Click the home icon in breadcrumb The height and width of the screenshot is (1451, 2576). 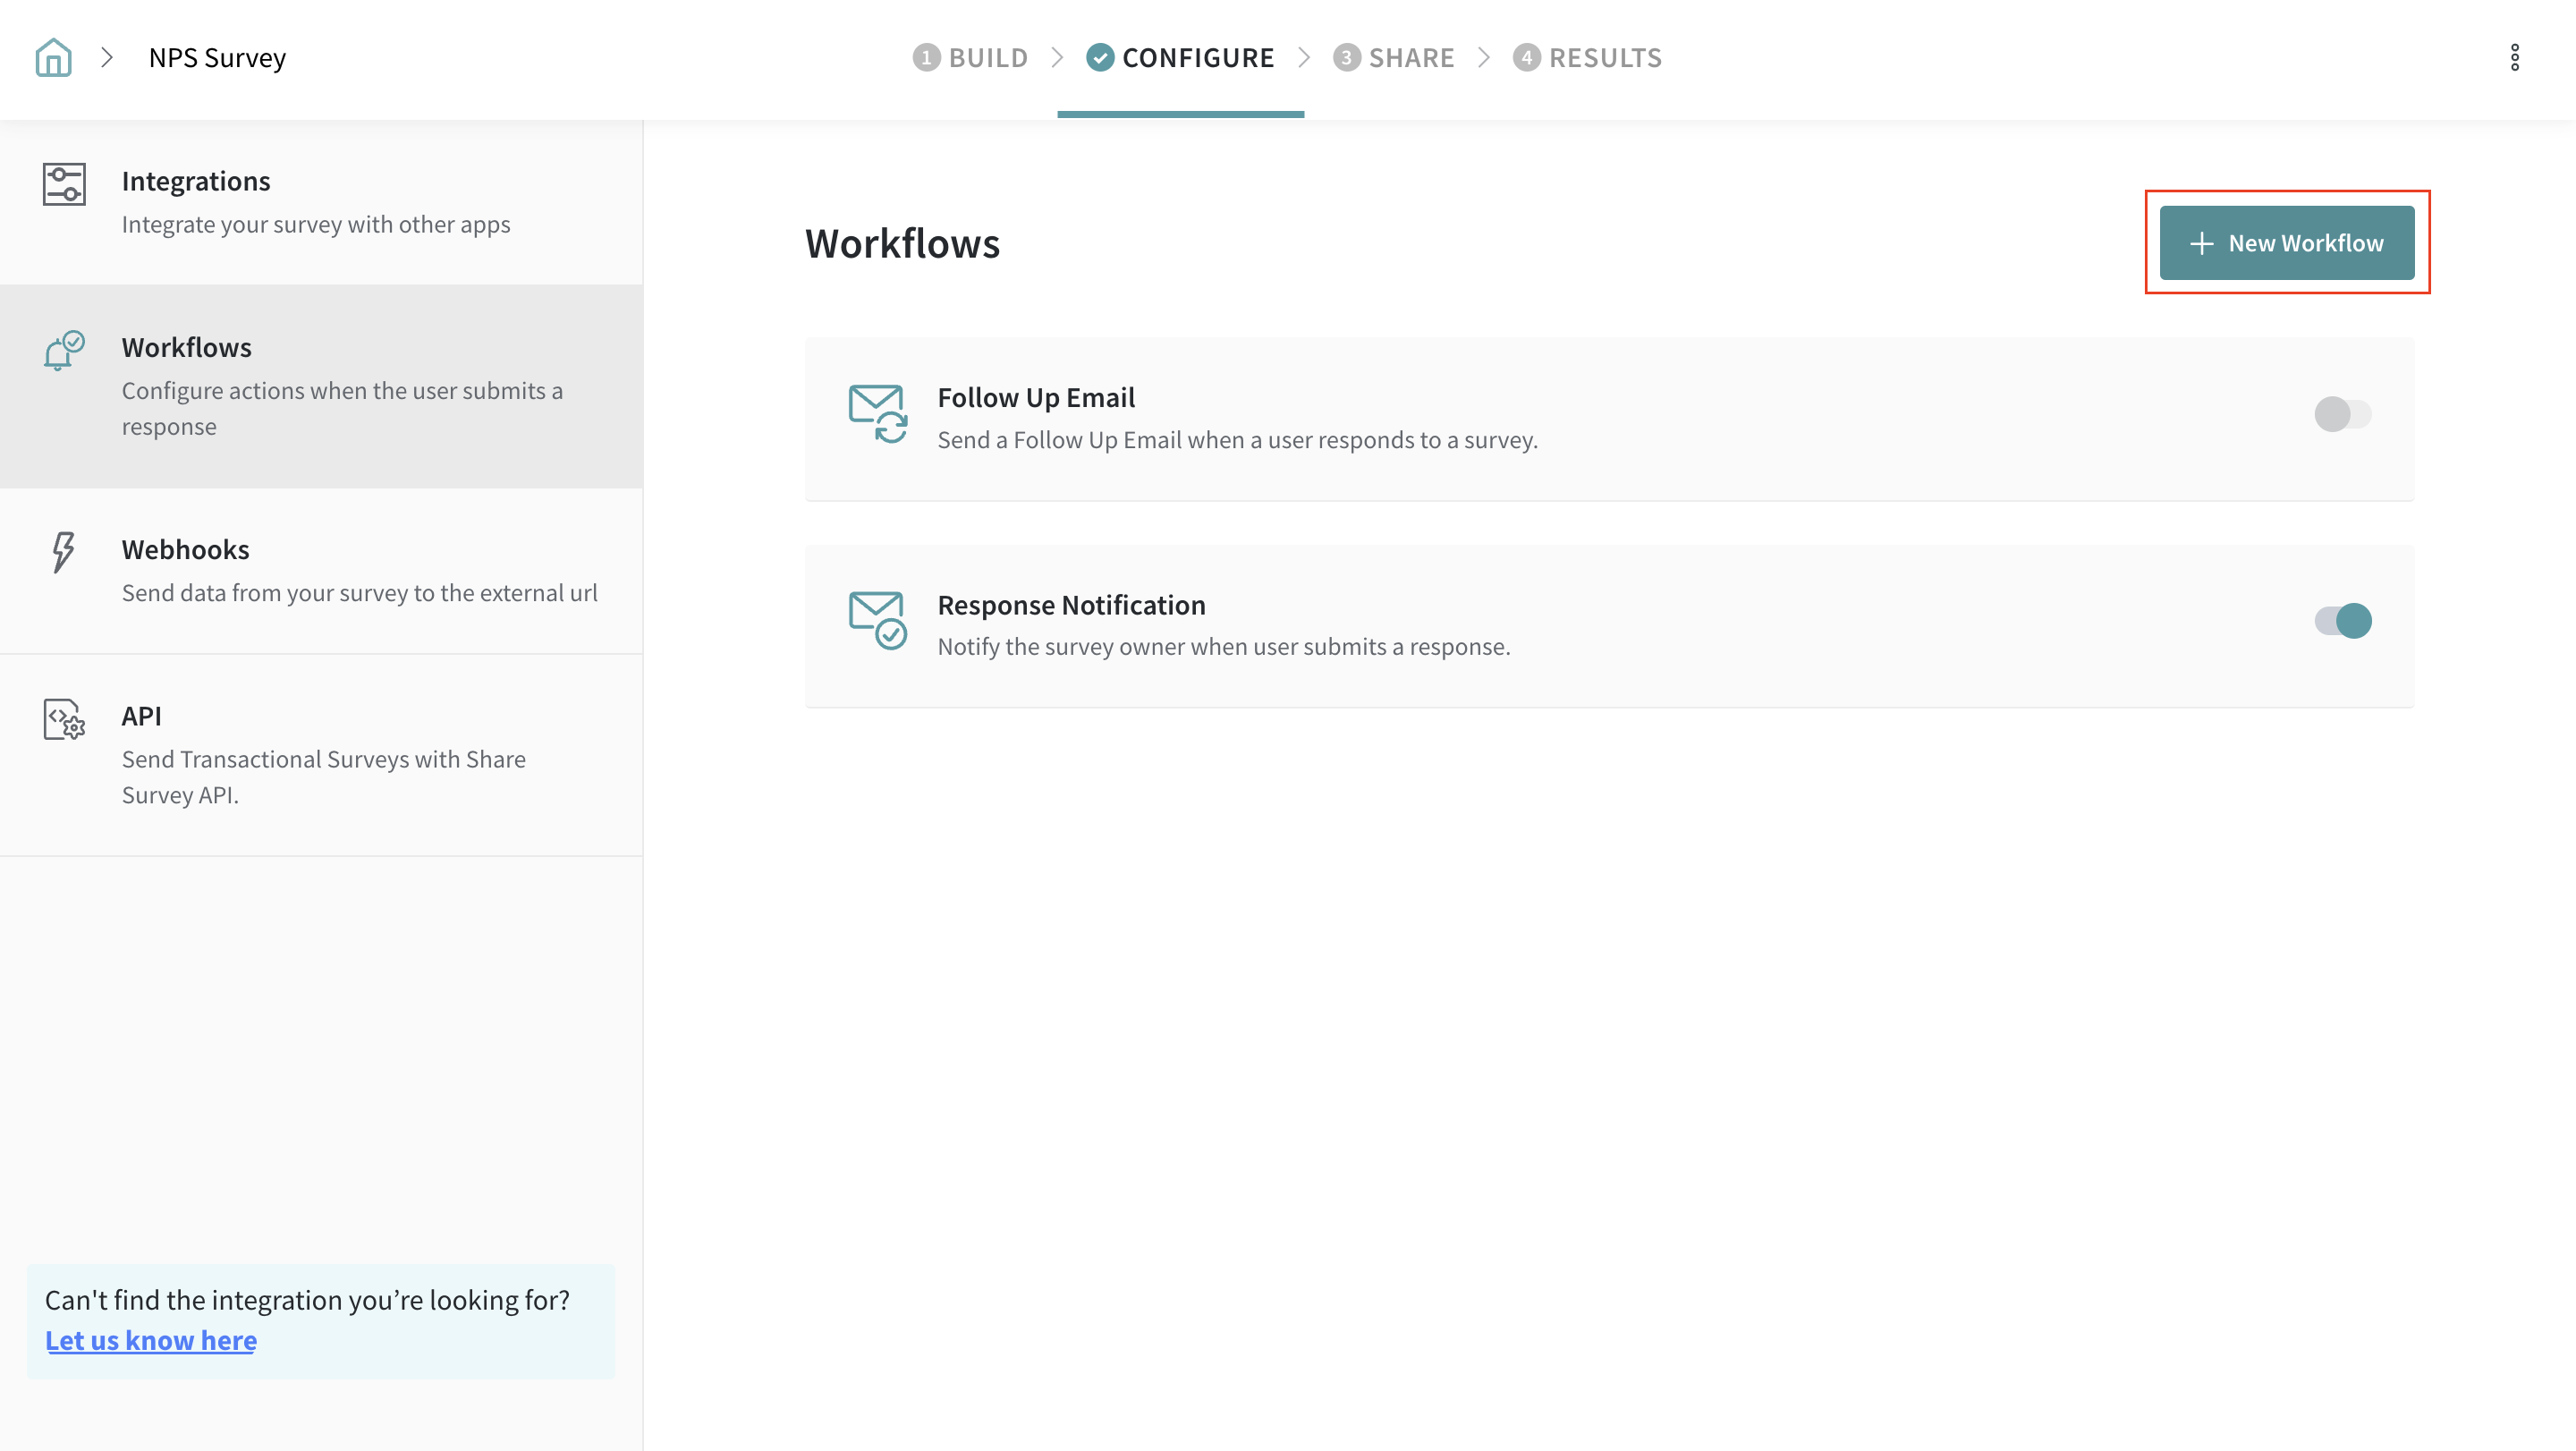coord(53,58)
